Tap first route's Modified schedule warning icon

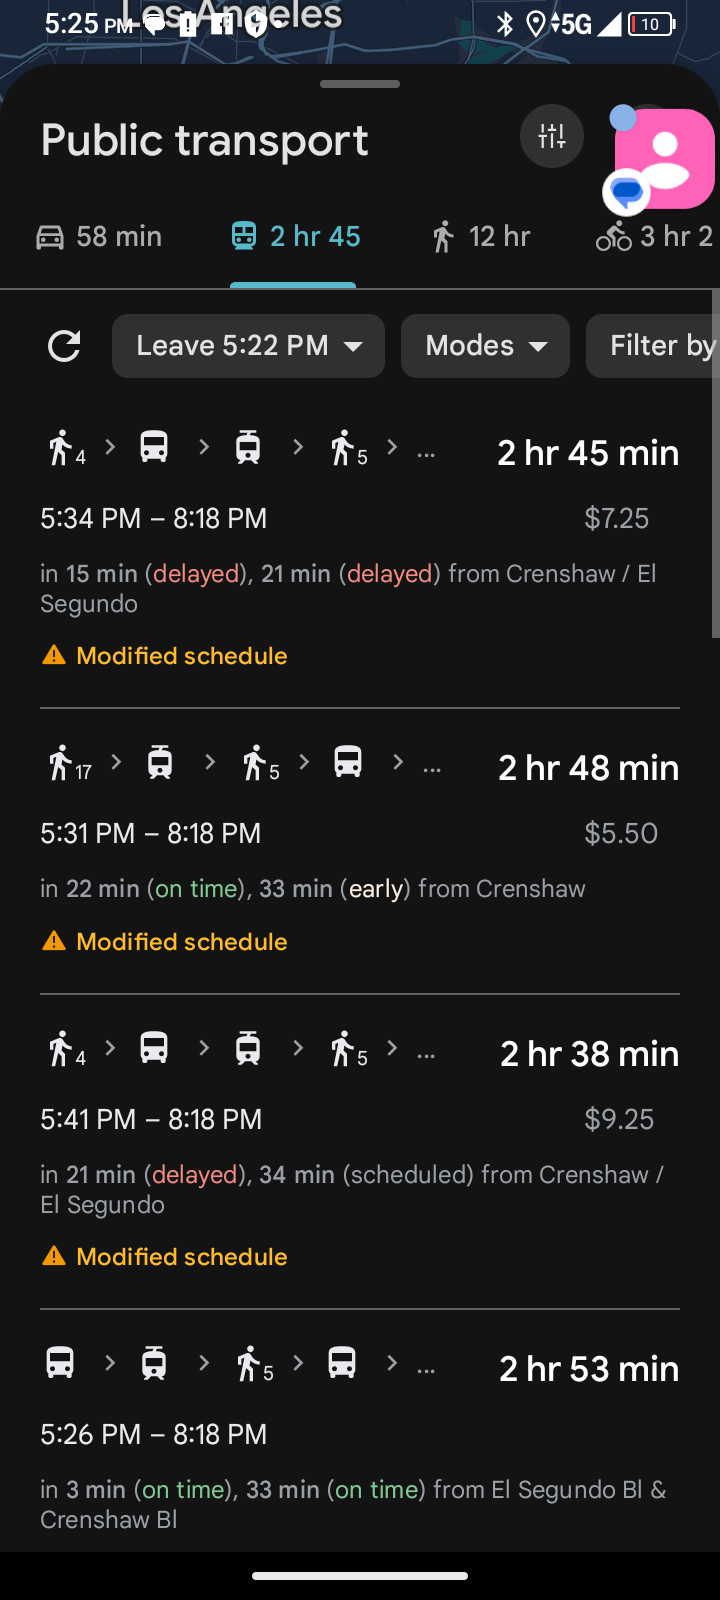click(x=54, y=656)
